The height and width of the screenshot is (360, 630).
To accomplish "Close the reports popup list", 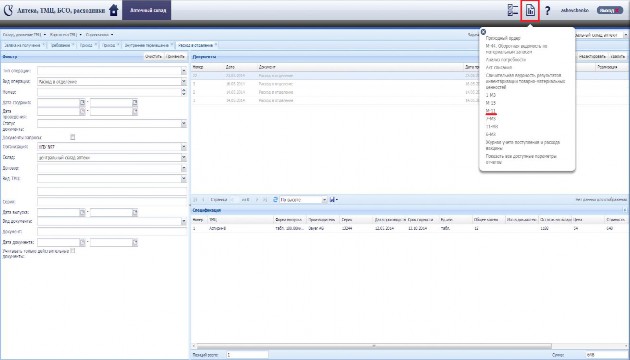I will [x=483, y=32].
